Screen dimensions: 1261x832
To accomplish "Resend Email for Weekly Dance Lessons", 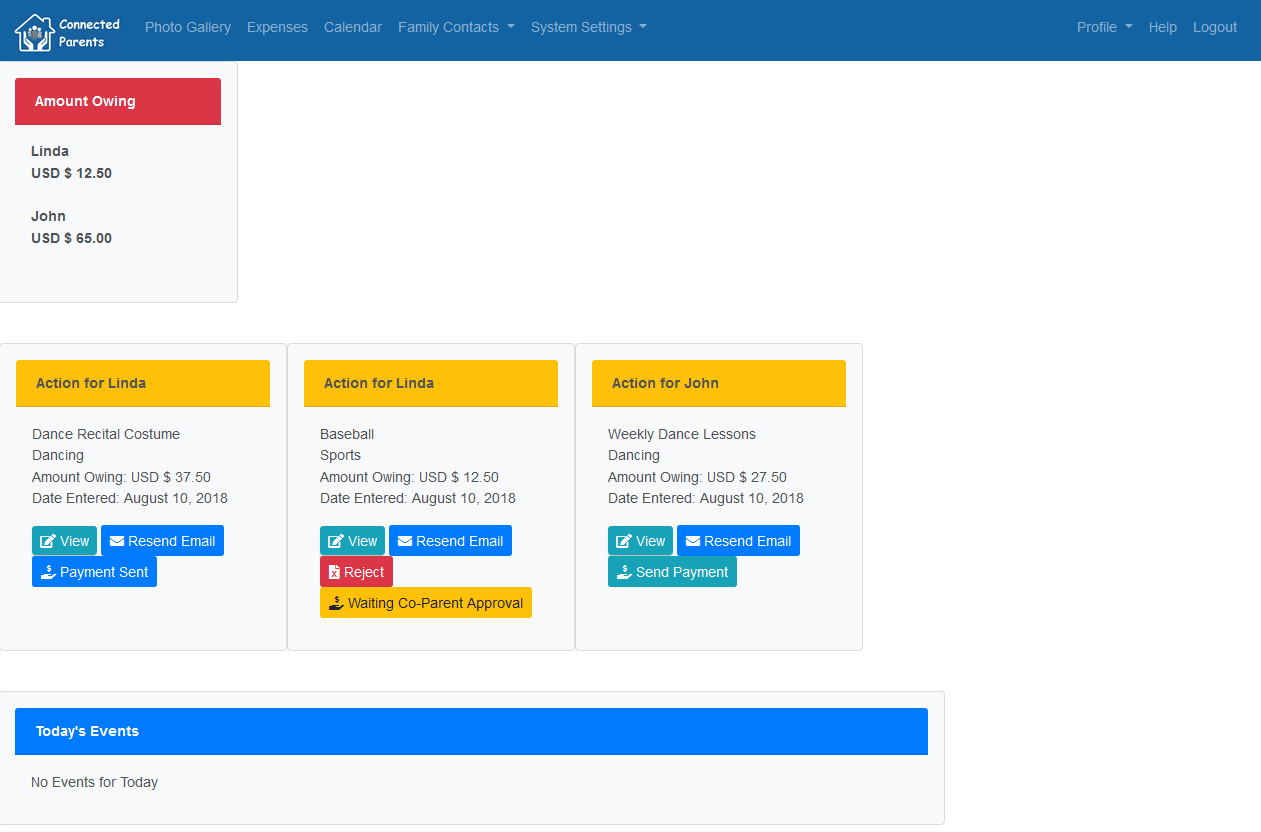I will (x=738, y=541).
